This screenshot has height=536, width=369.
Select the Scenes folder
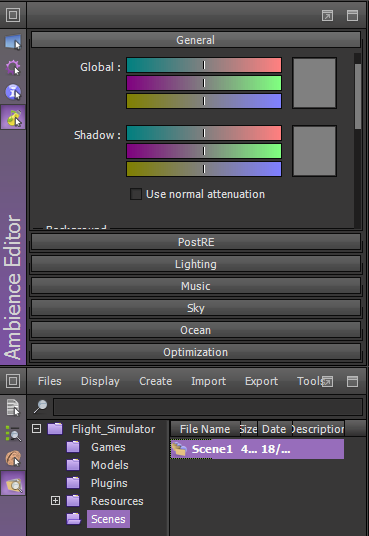point(108,519)
